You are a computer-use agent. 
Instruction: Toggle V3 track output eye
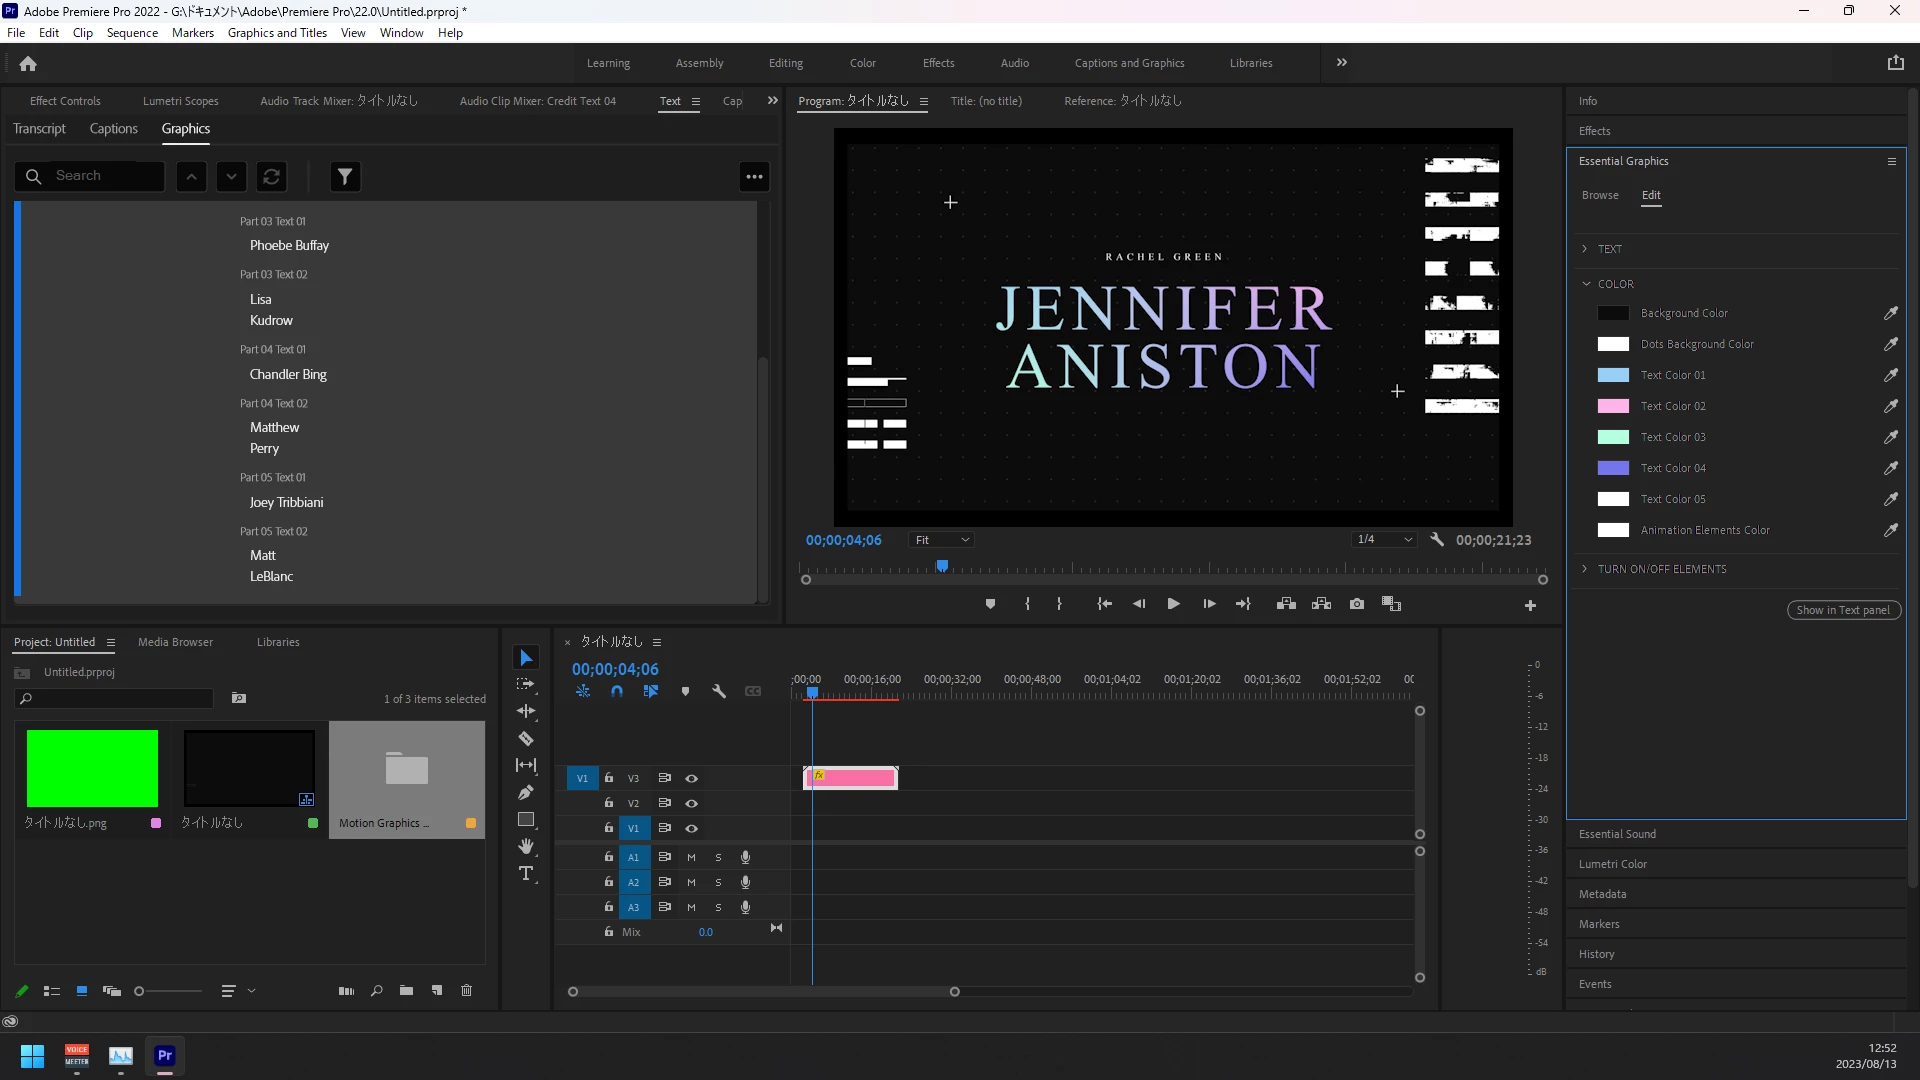[691, 778]
